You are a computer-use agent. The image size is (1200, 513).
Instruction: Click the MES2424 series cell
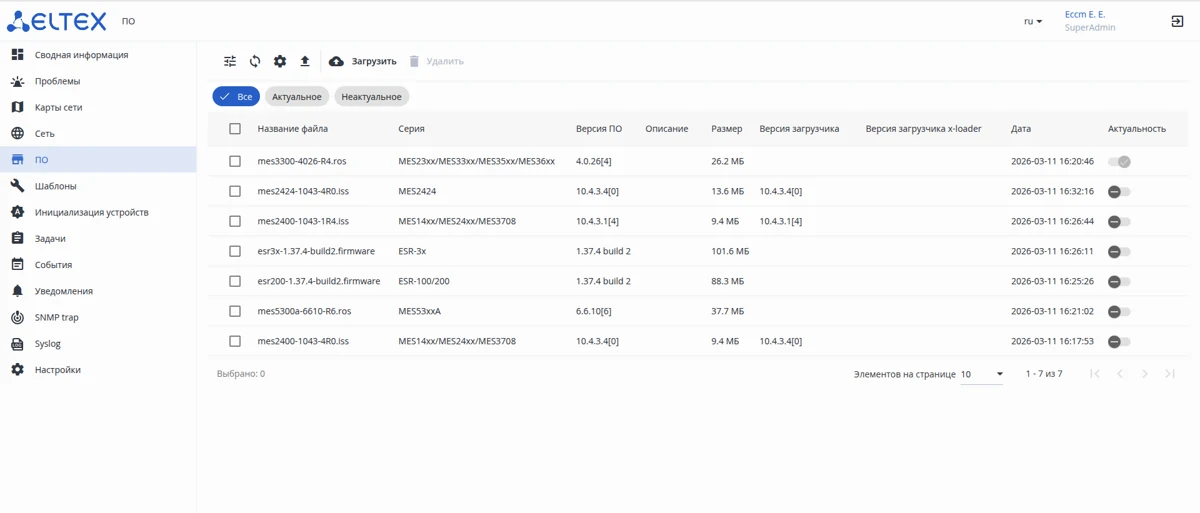(x=417, y=191)
